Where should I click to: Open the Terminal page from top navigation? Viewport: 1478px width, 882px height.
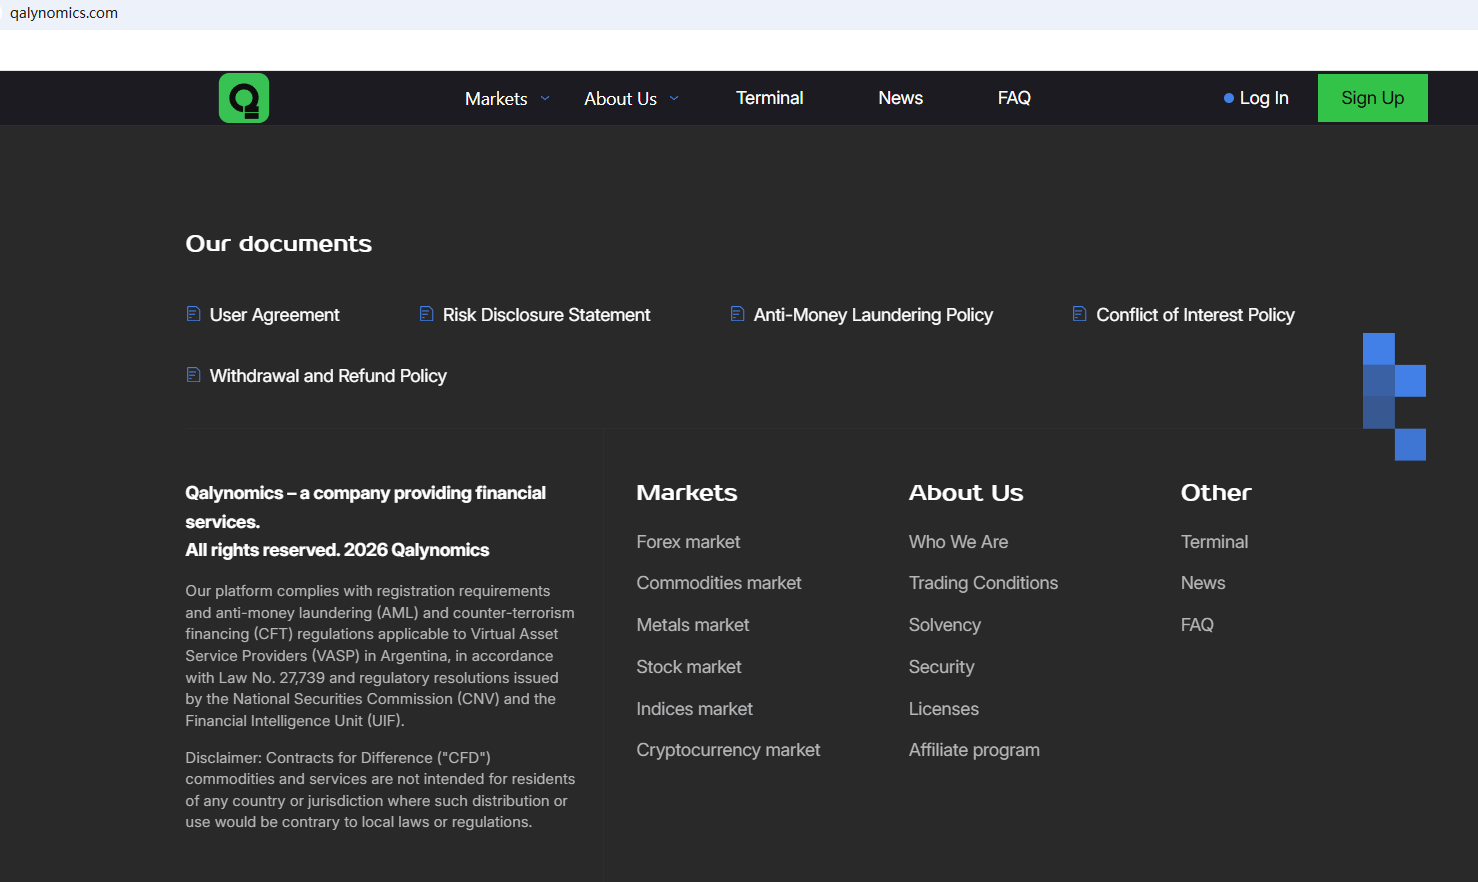769,98
